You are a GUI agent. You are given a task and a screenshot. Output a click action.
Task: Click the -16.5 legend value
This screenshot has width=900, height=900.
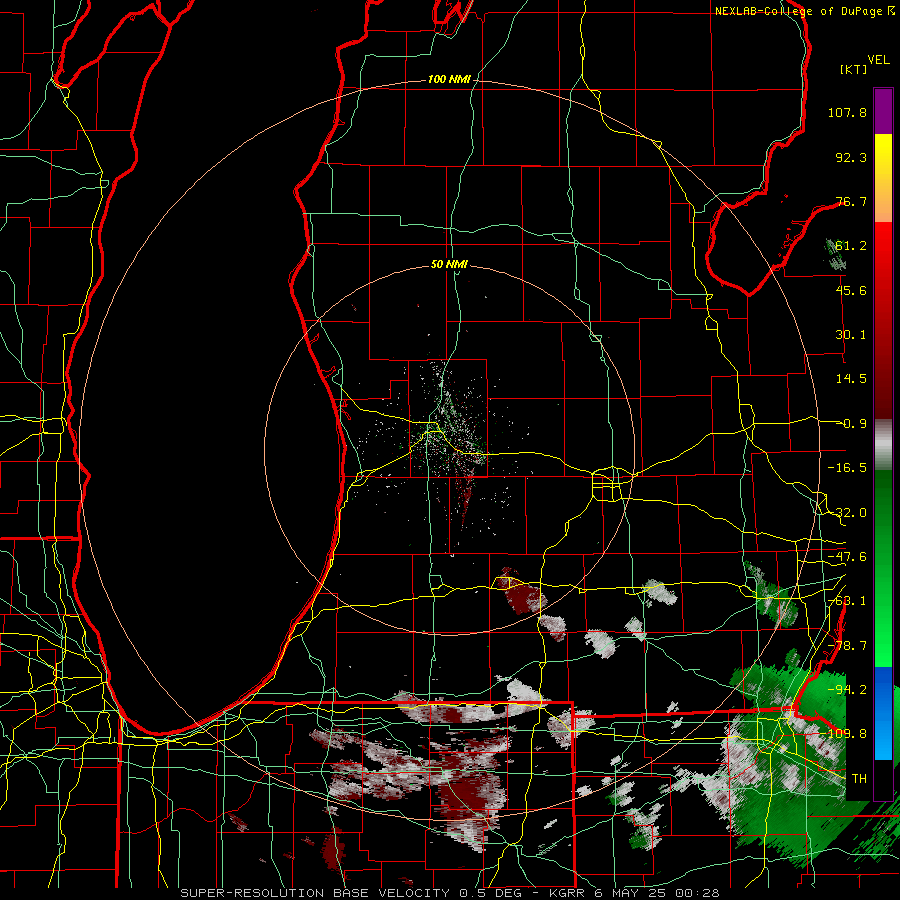click(847, 468)
